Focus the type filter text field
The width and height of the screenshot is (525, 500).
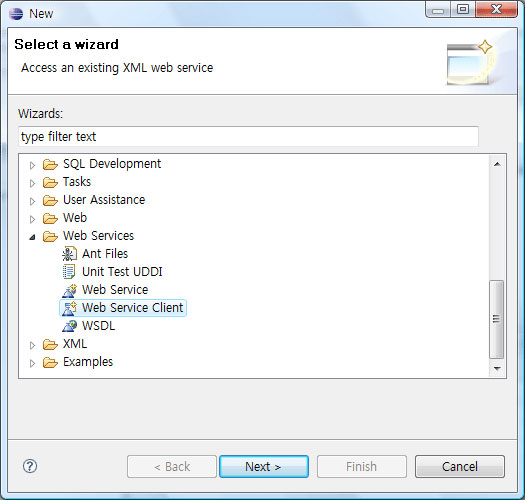pos(248,136)
